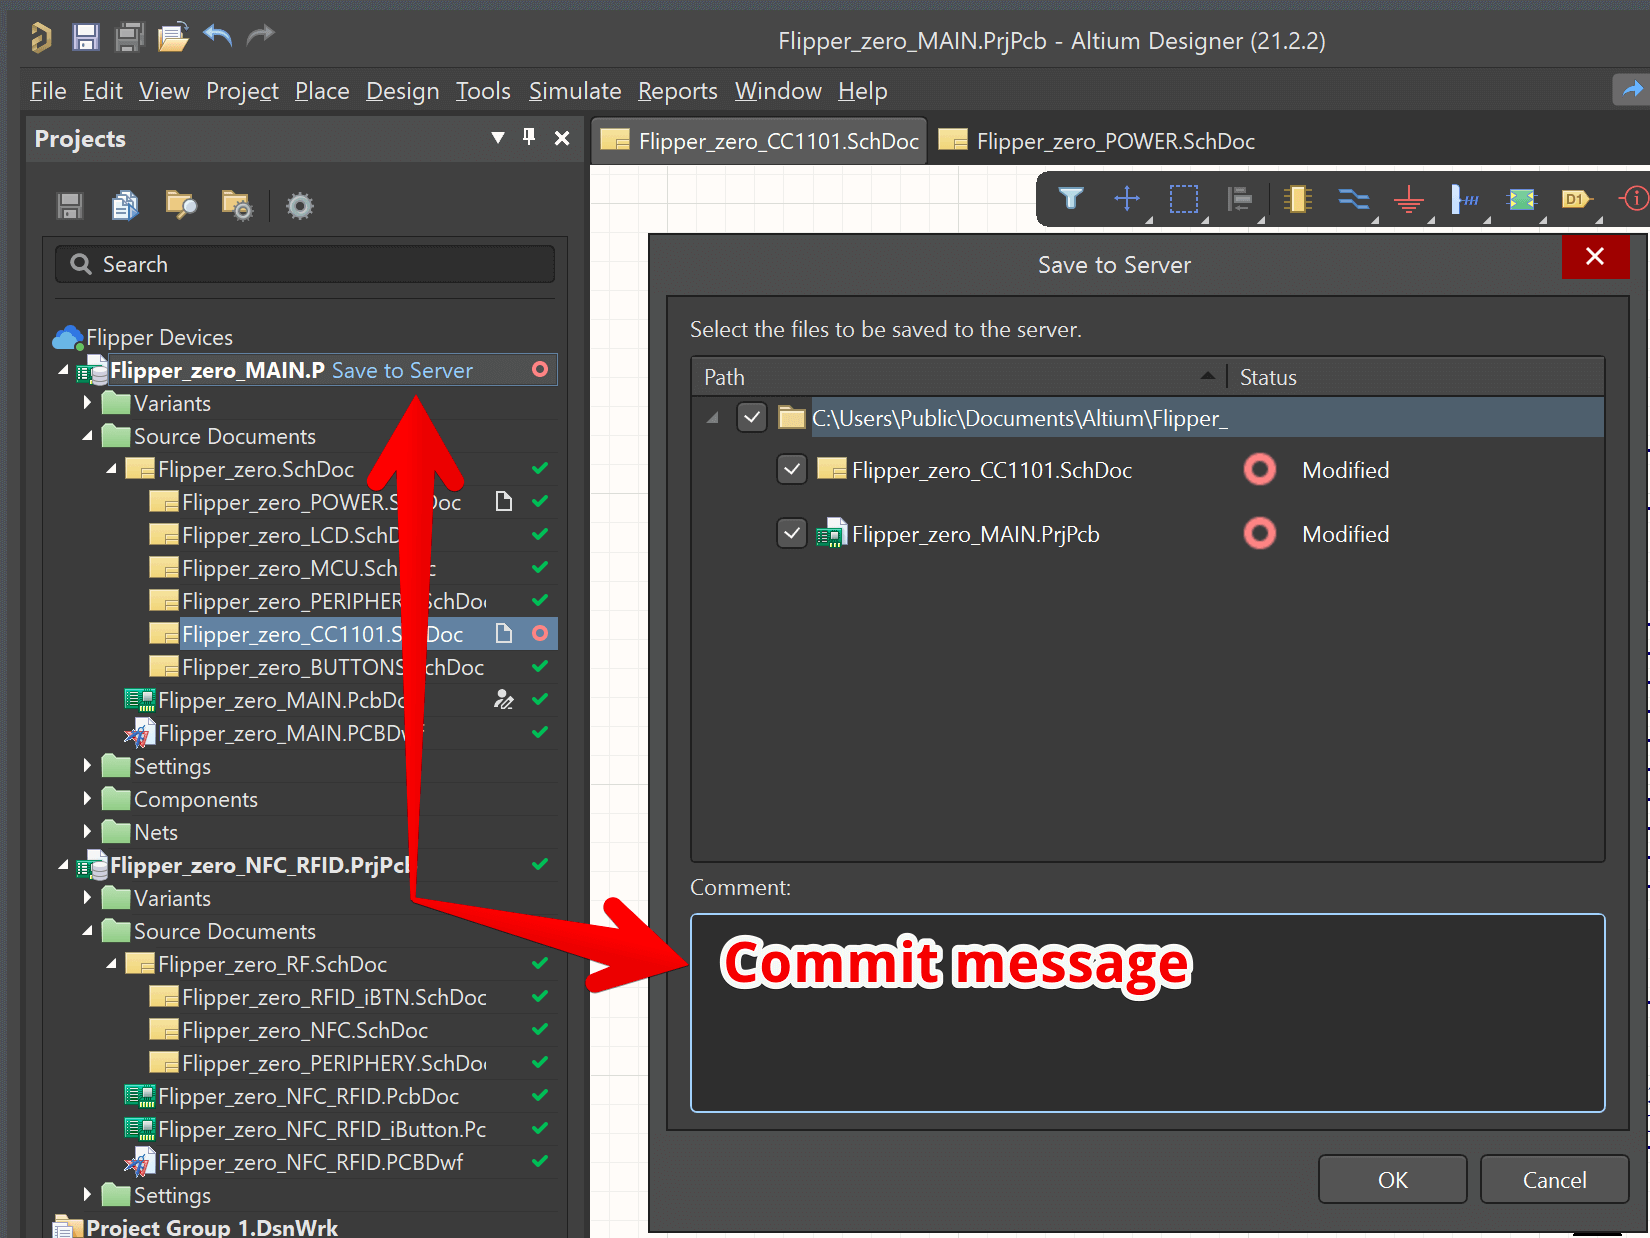Select the power port ground tool
The height and width of the screenshot is (1238, 1650).
[1409, 200]
